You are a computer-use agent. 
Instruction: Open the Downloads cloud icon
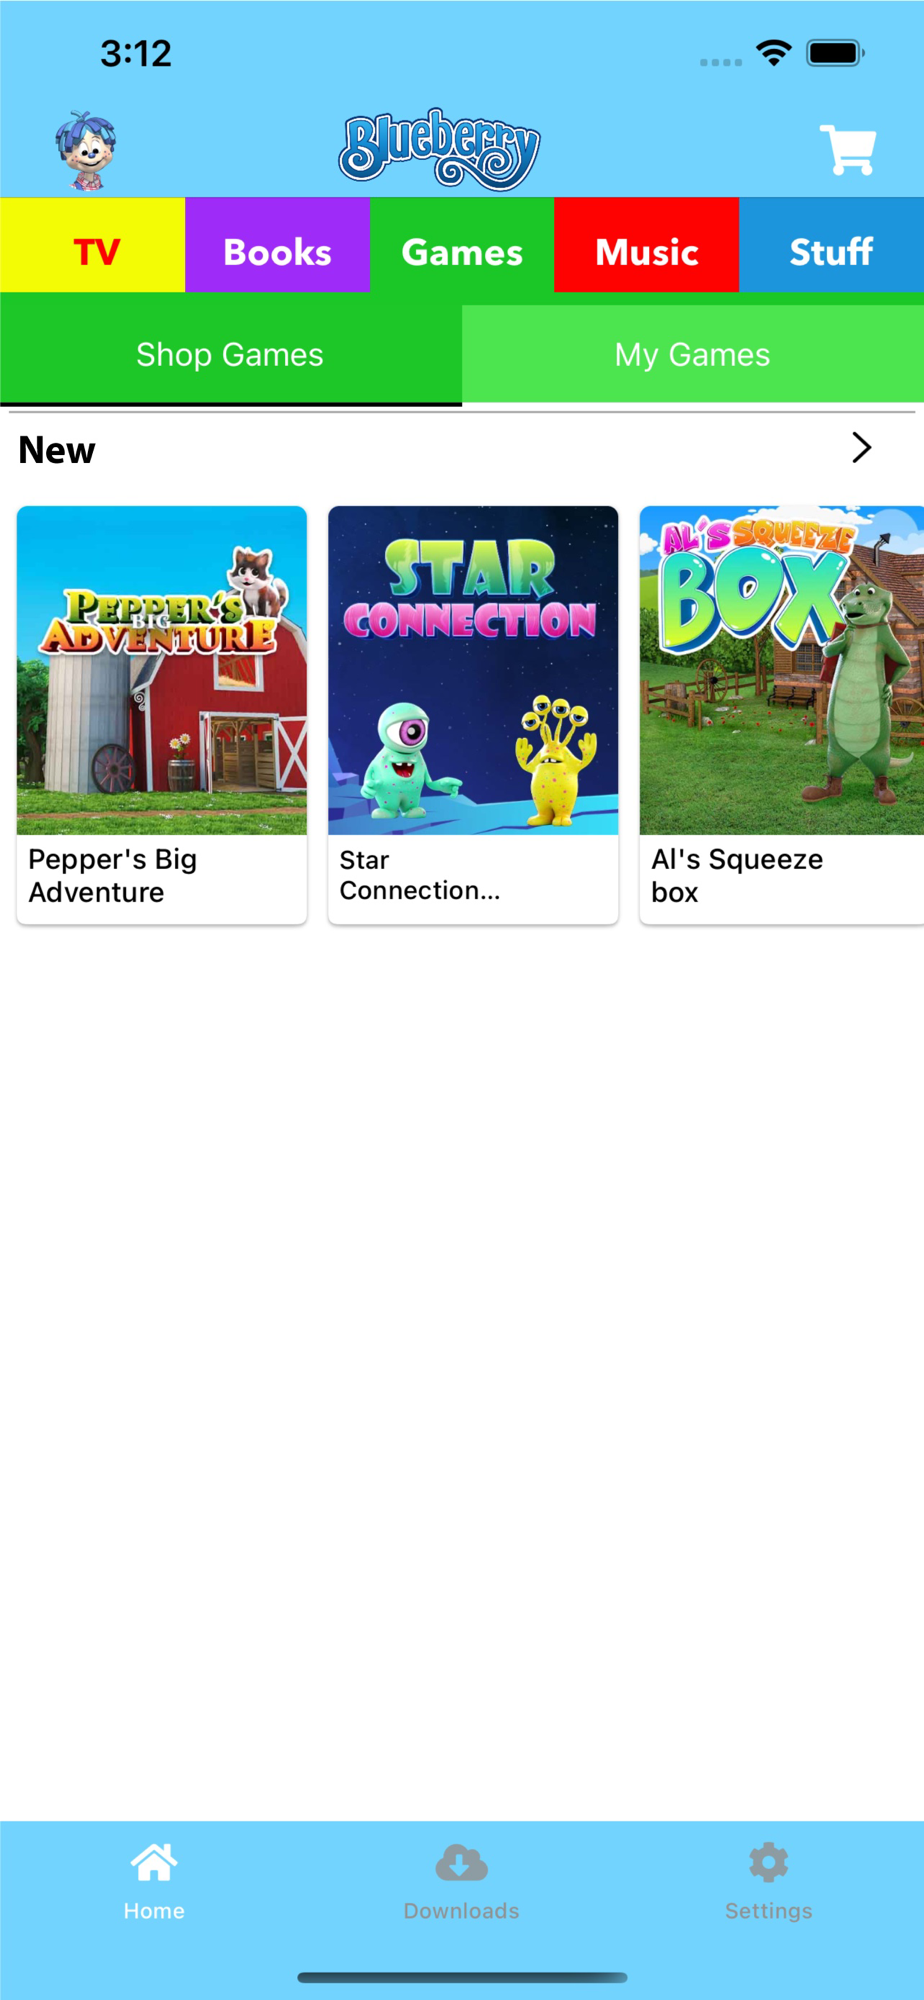click(x=461, y=1863)
